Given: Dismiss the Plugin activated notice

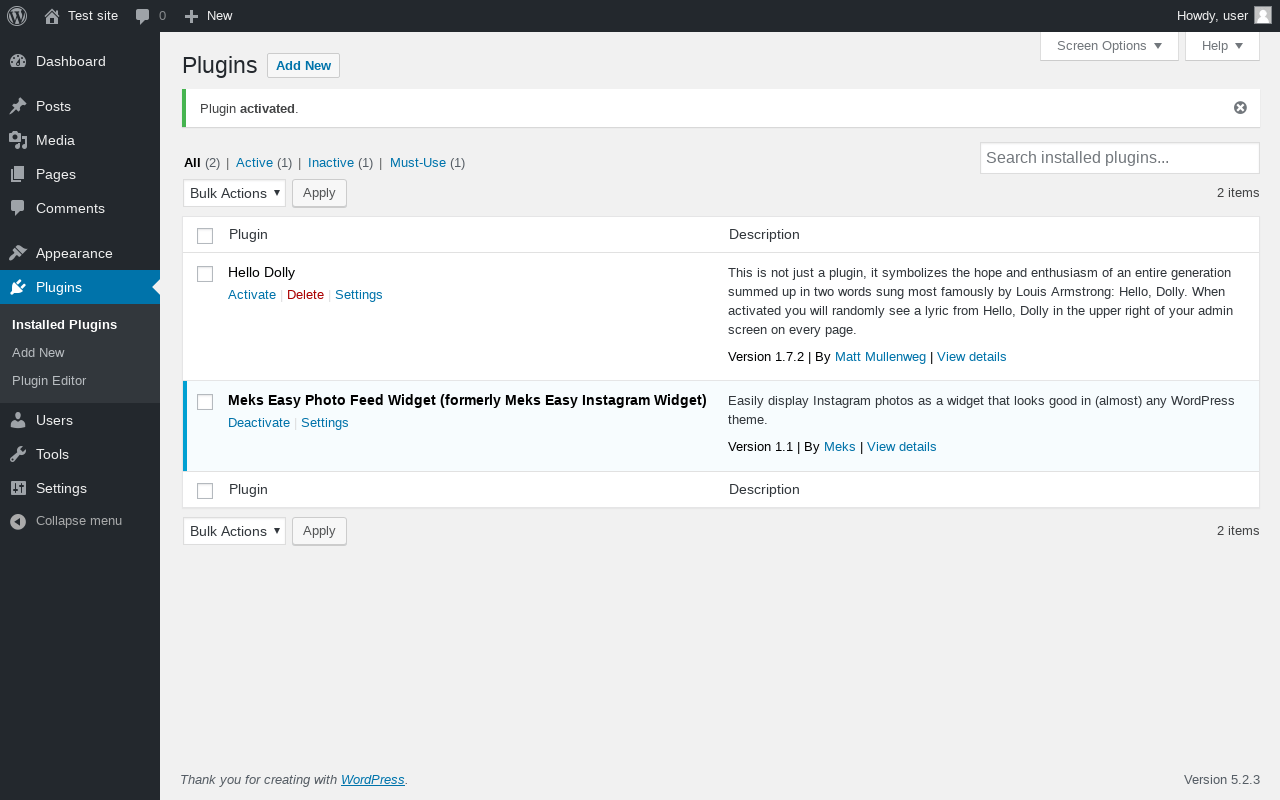Looking at the screenshot, I should 1240,108.
